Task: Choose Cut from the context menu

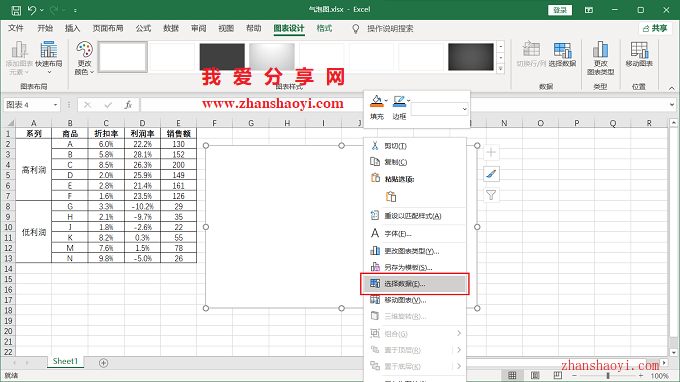Action: coord(415,146)
